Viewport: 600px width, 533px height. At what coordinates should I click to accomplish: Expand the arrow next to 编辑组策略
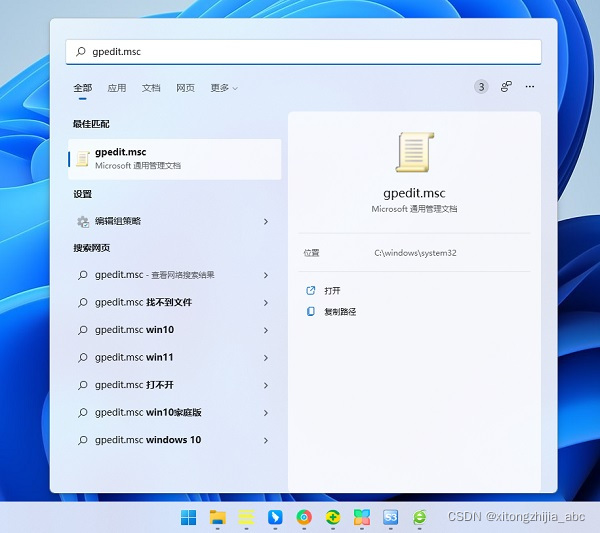(266, 222)
